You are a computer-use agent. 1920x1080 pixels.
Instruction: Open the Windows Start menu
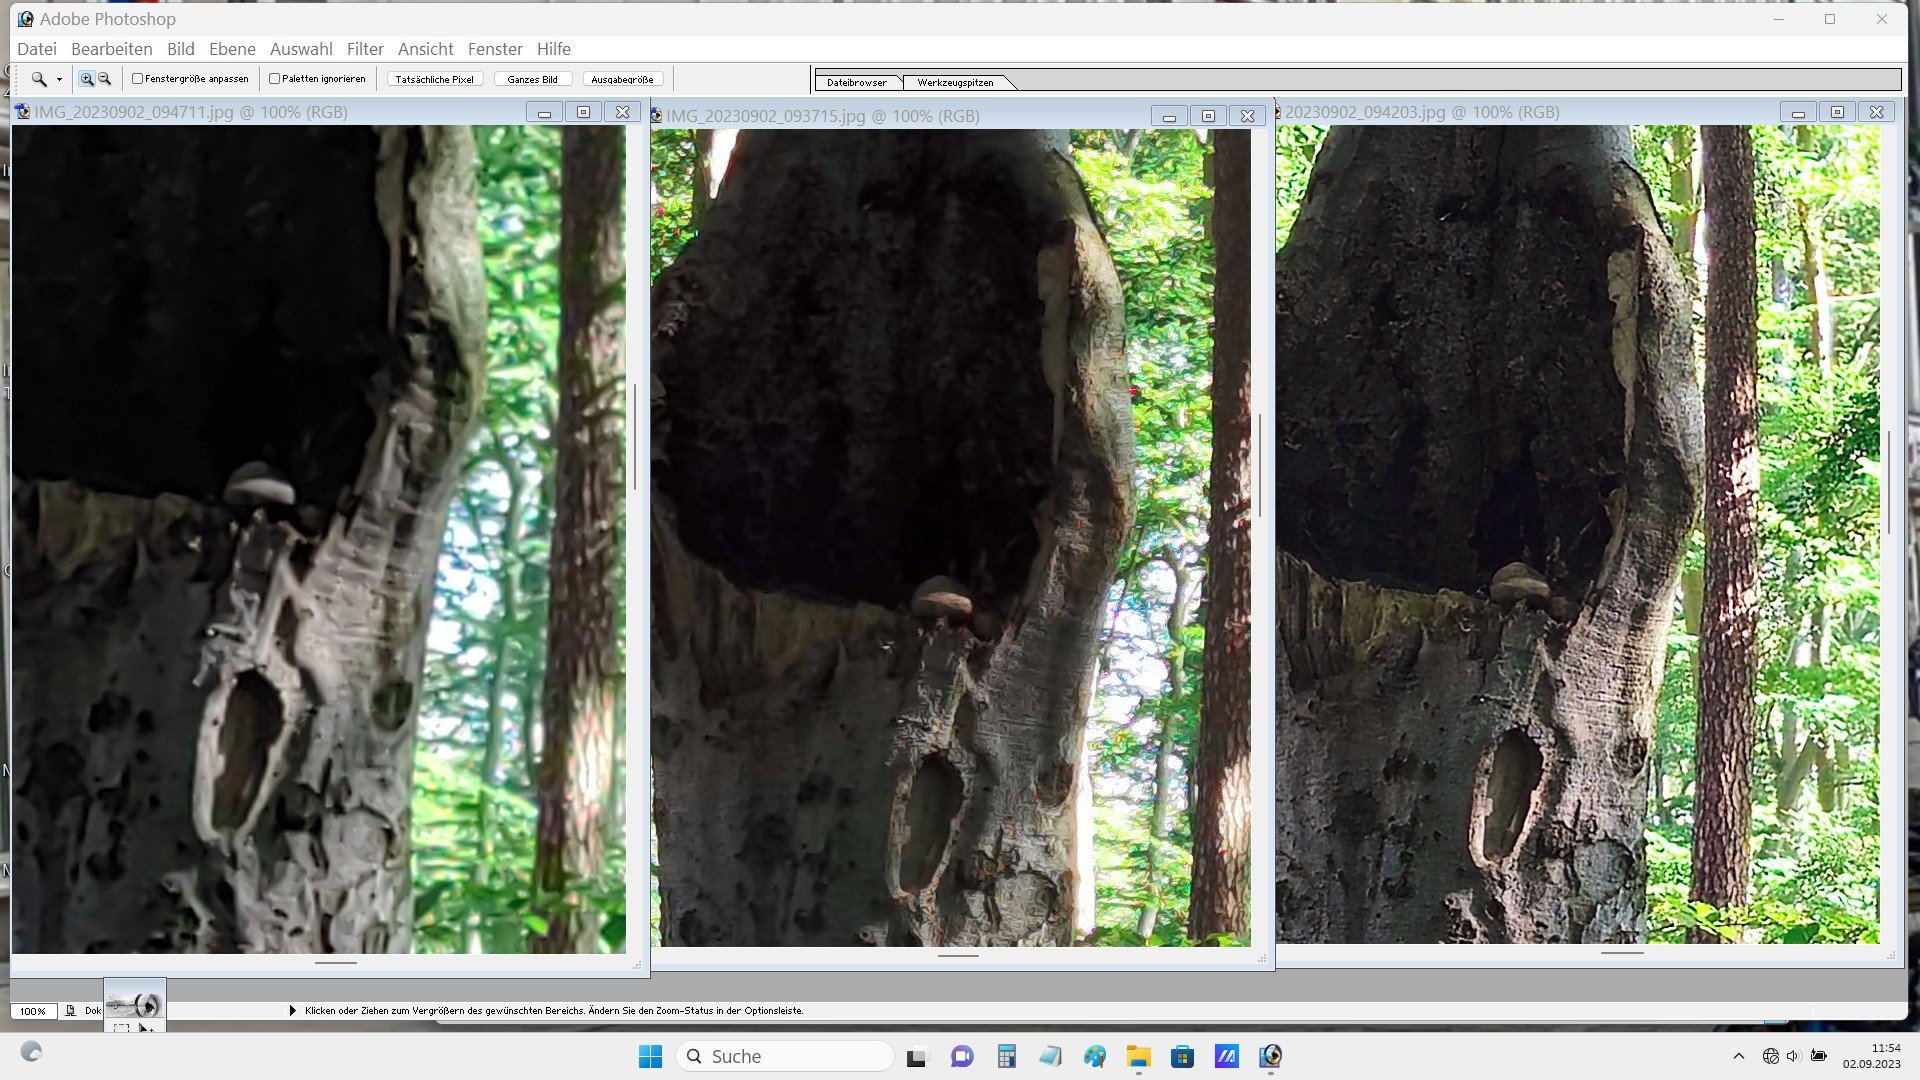(650, 1056)
